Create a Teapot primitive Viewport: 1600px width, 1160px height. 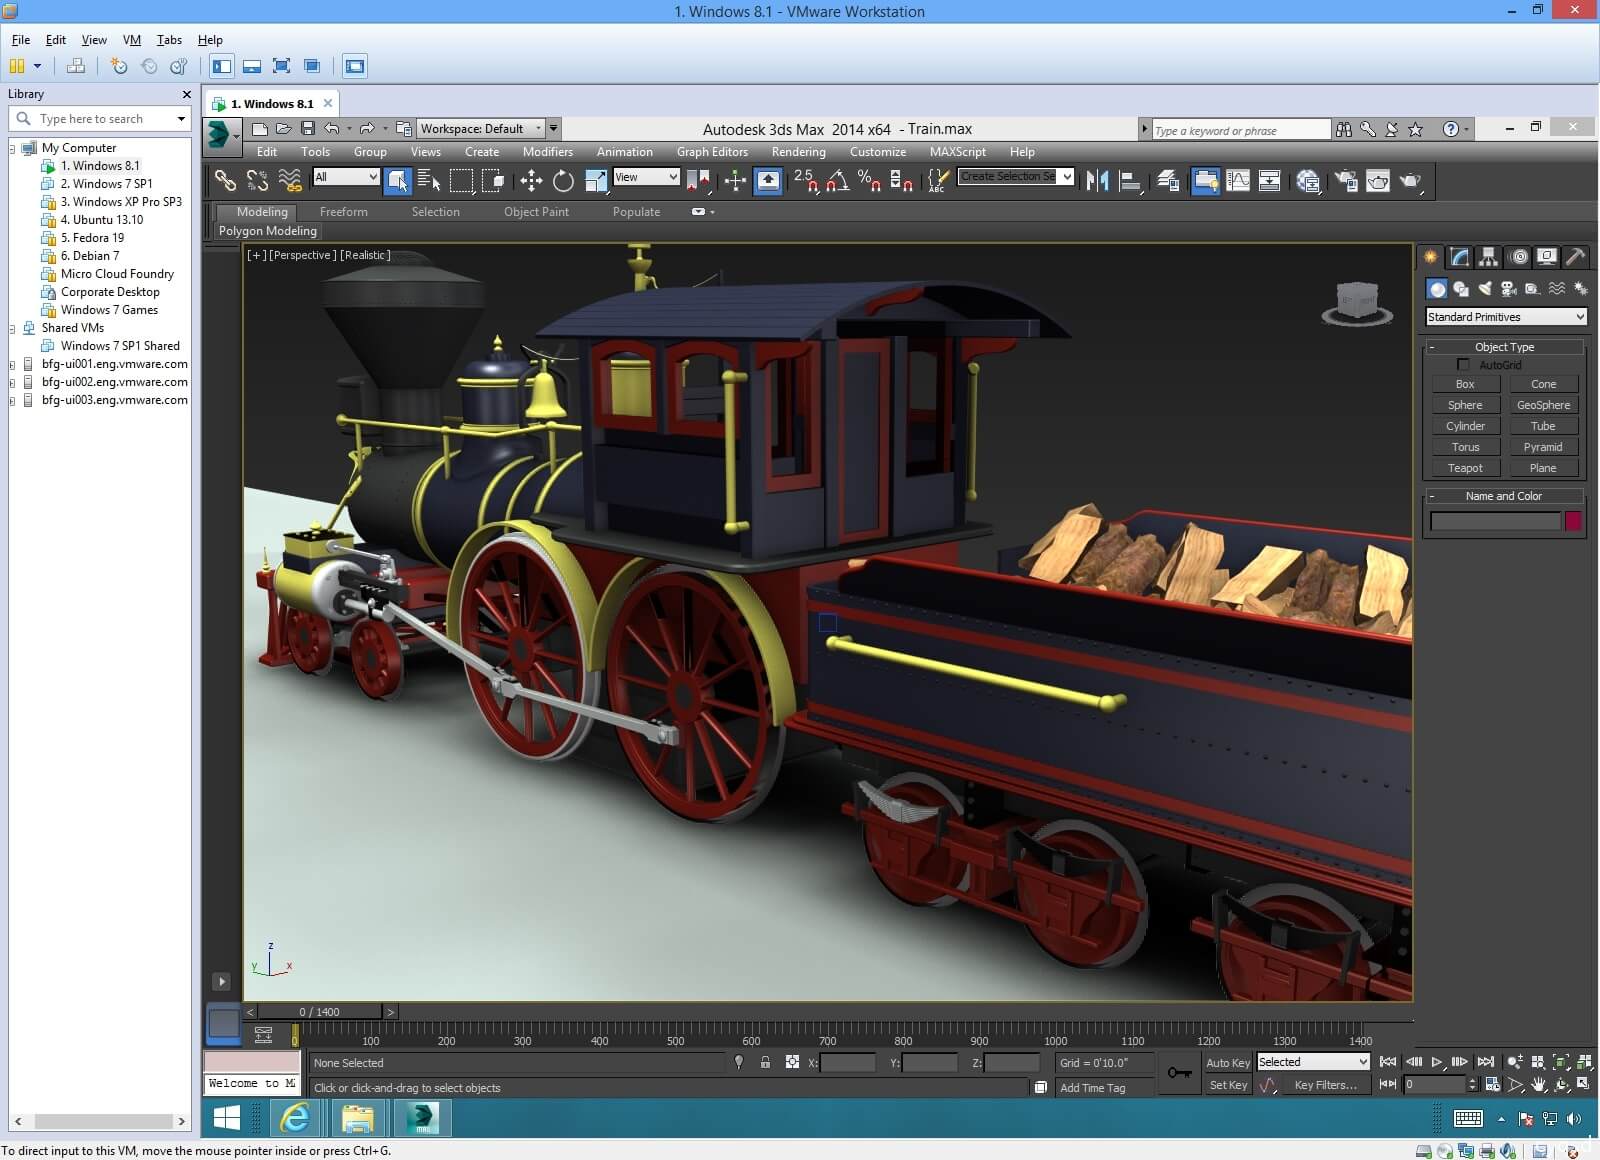(x=1465, y=468)
